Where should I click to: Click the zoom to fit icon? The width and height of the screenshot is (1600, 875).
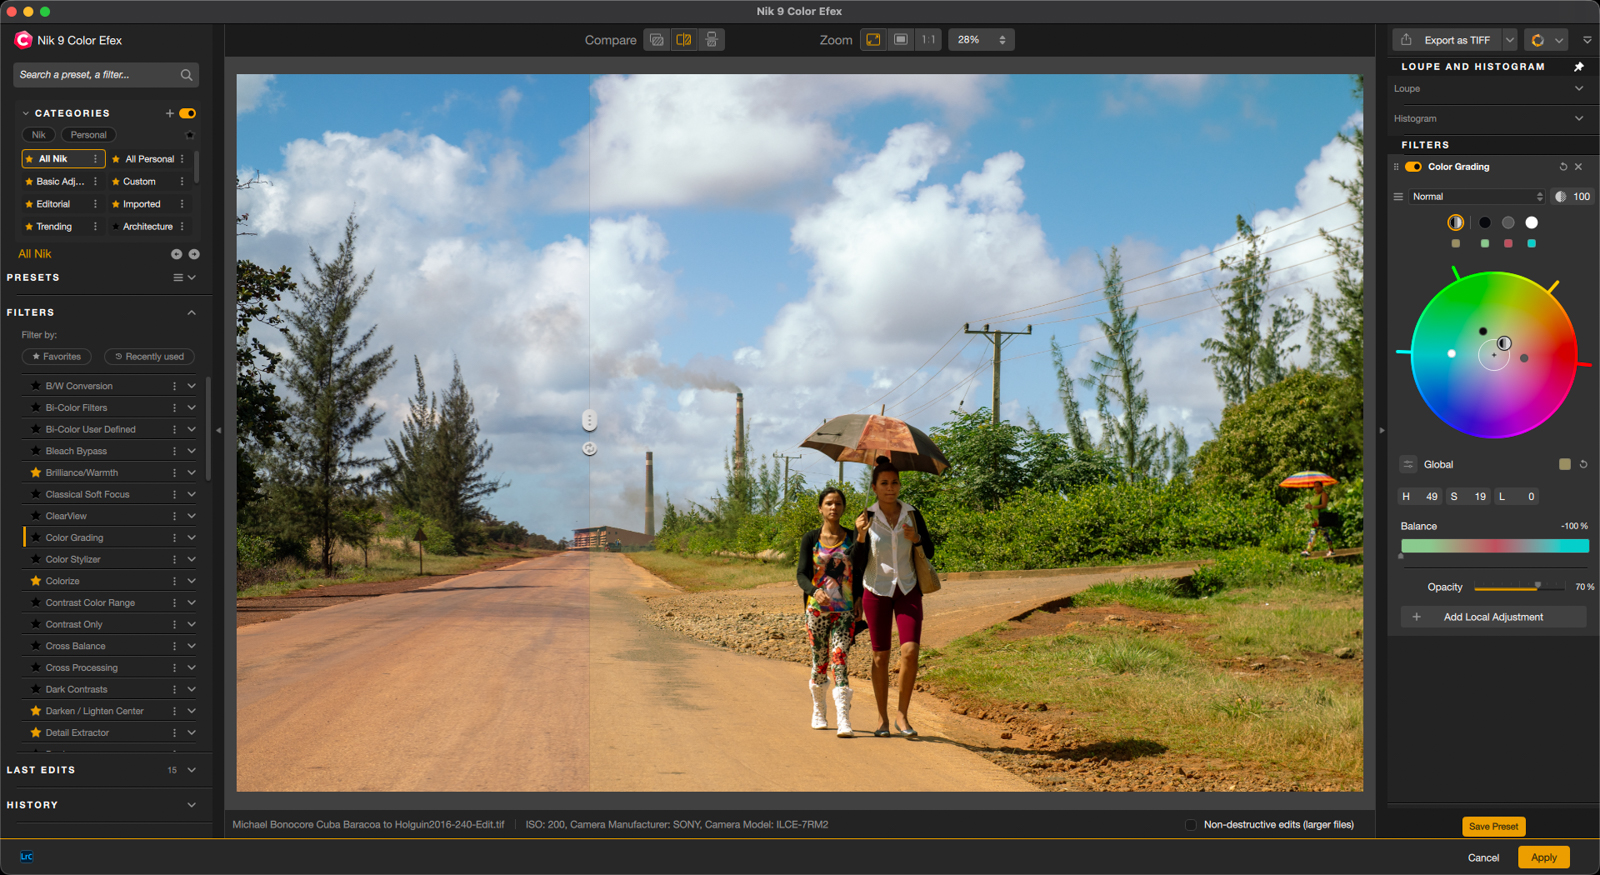click(873, 40)
